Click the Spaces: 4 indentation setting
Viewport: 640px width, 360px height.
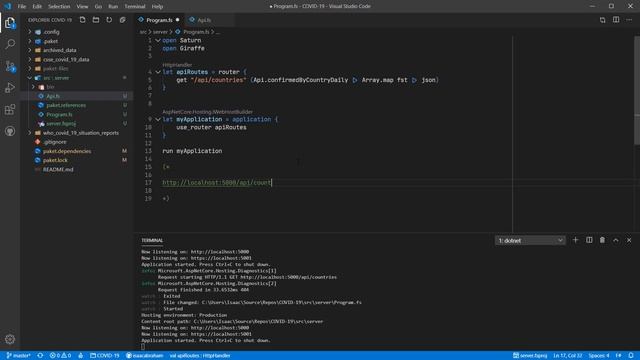599,356
